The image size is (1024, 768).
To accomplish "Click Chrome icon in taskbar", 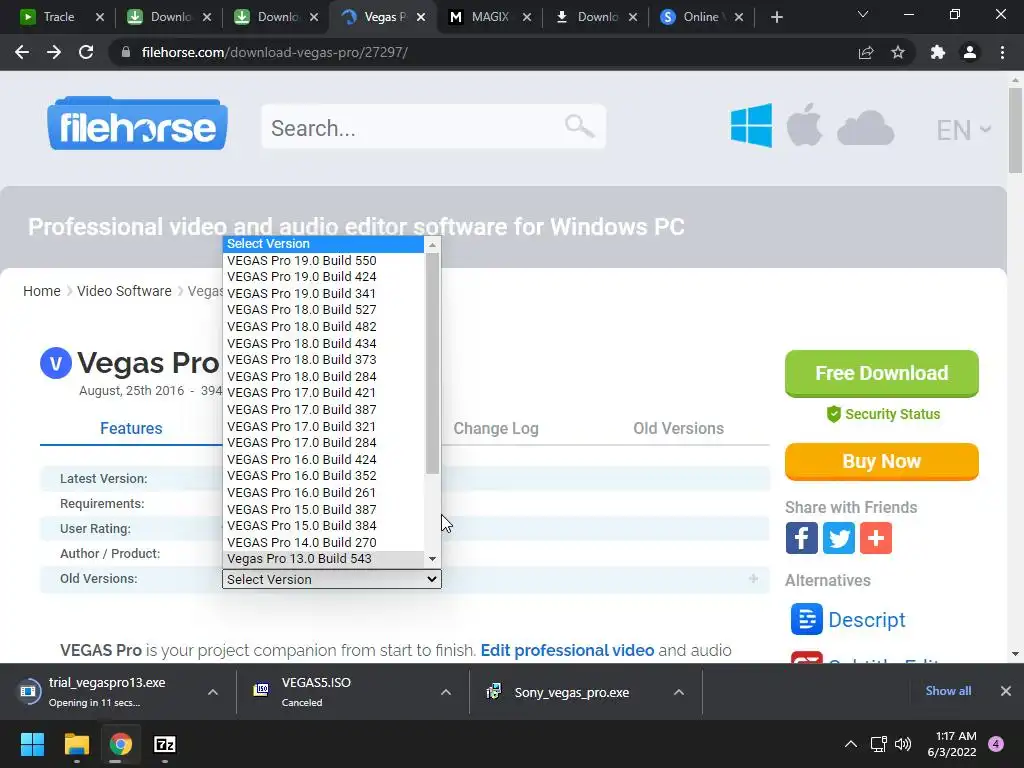I will tap(121, 744).
